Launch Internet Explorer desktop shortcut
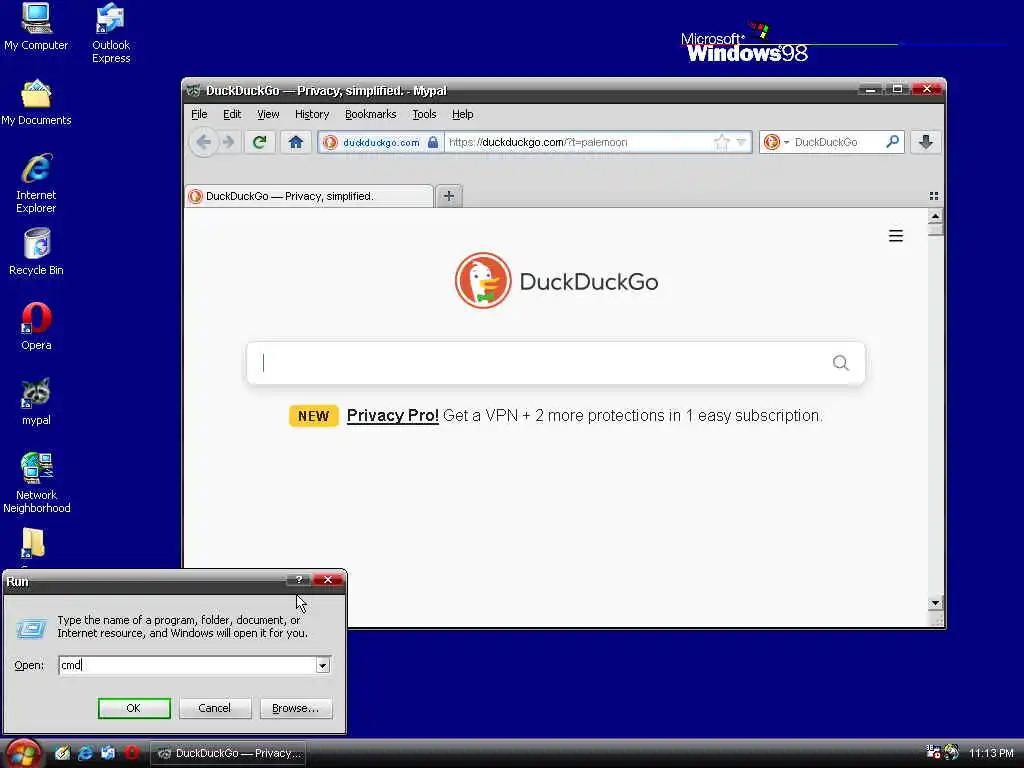1024x768 pixels. 36,184
